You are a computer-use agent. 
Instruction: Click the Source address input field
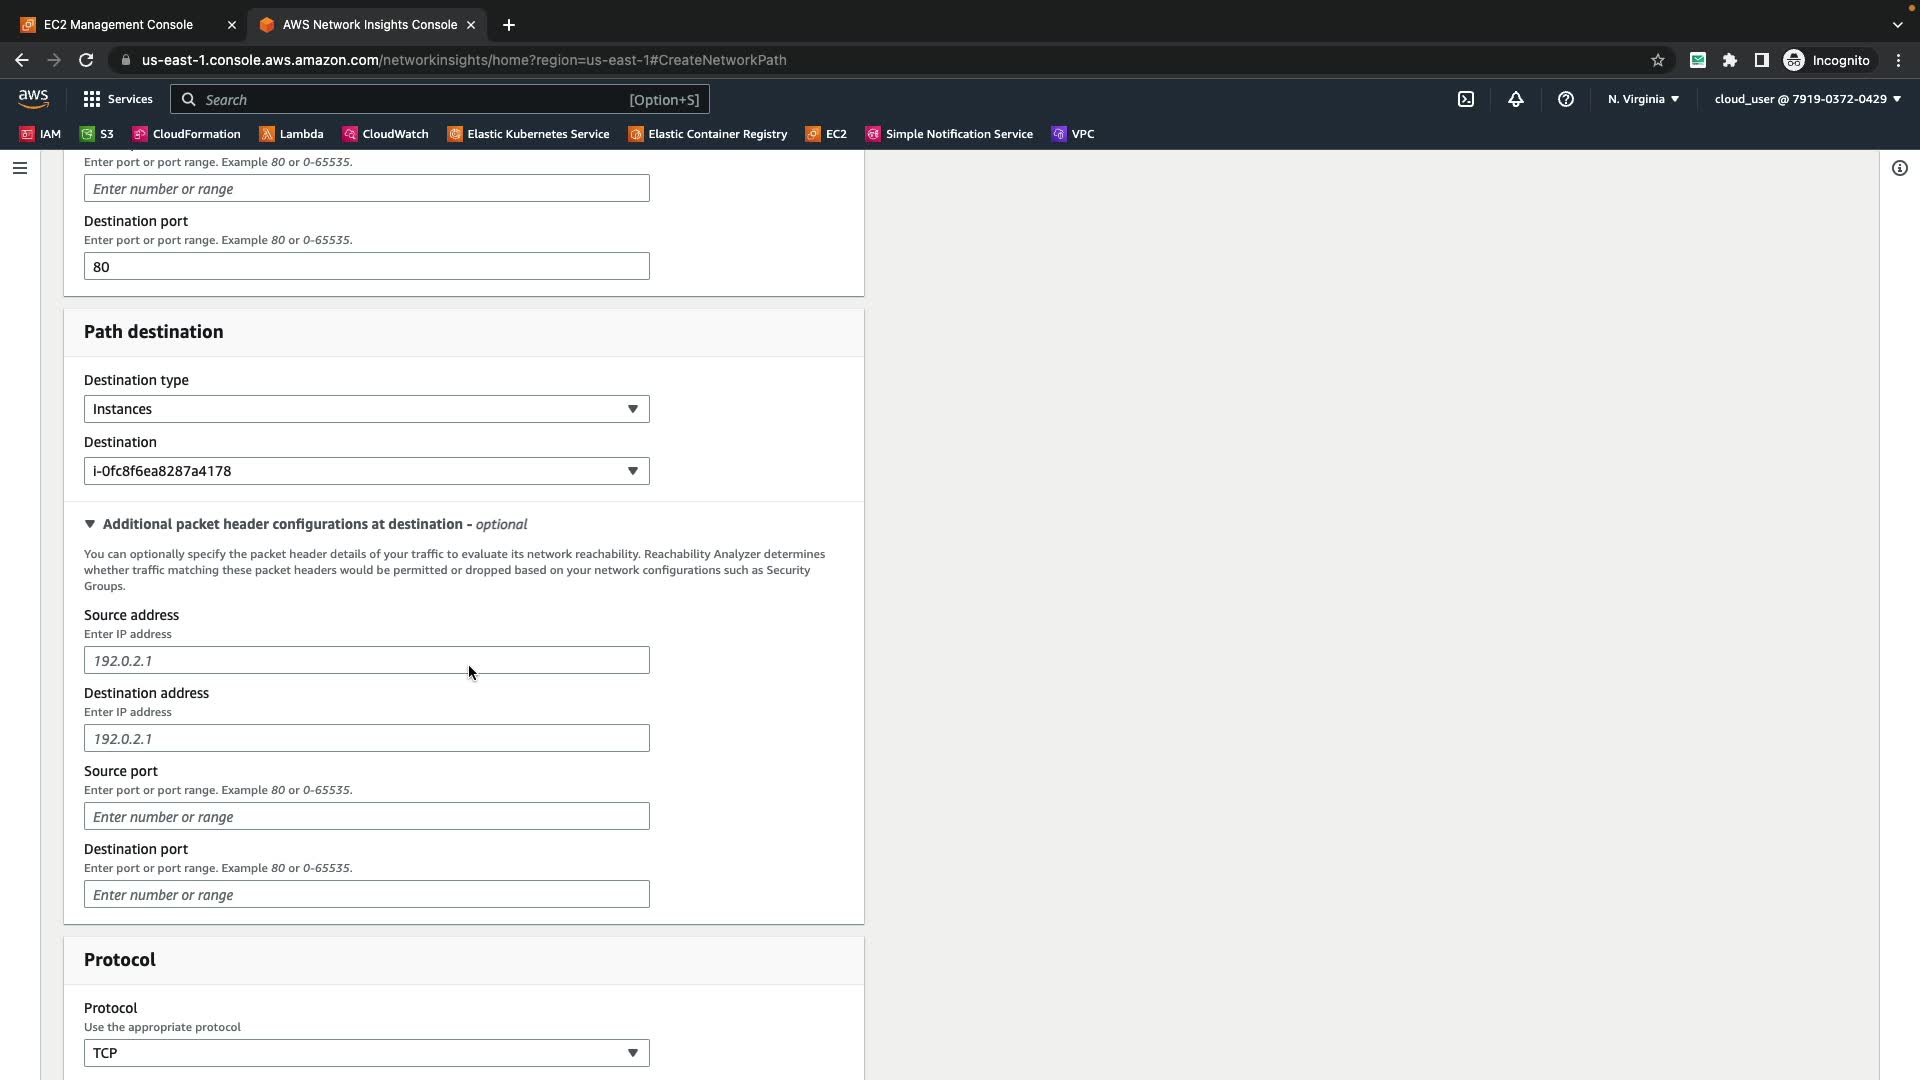[366, 660]
